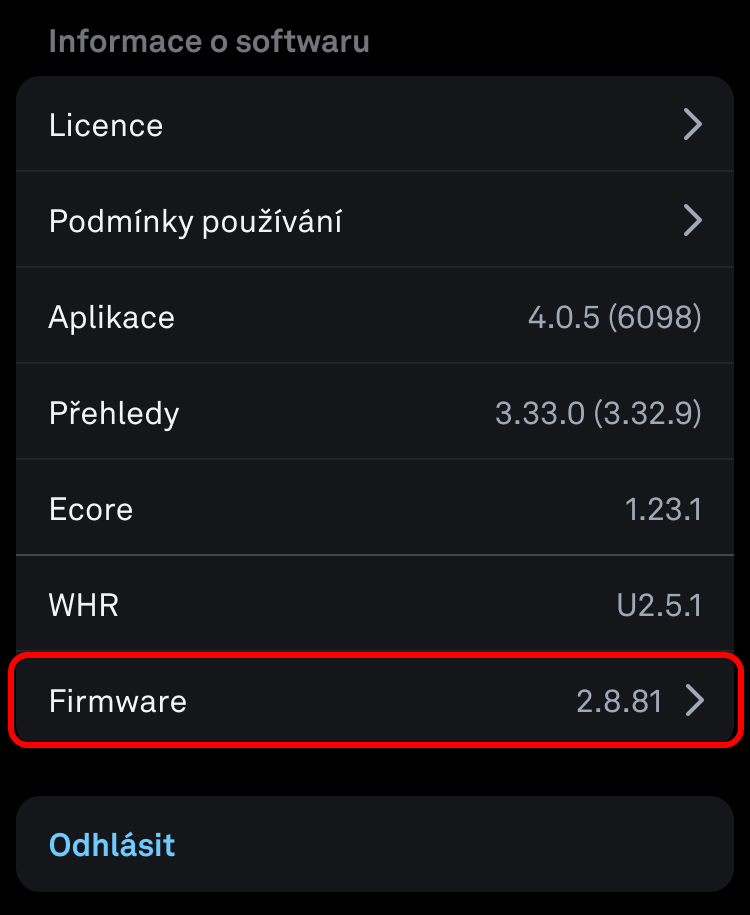Select the Aplikace version row
The image size is (750, 915).
pos(375,316)
